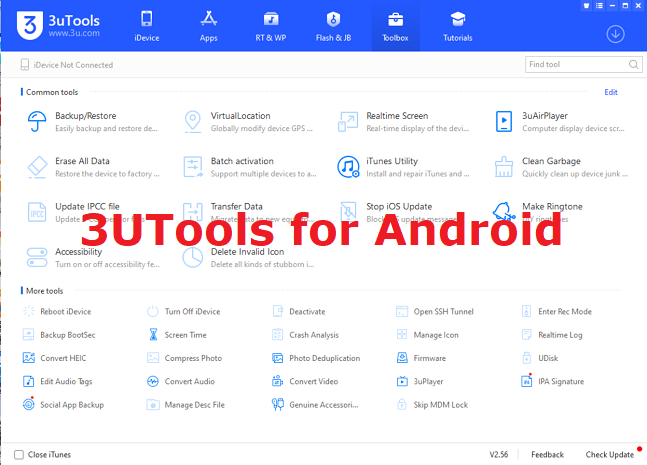Click the Manage Icon label

[x=436, y=335]
